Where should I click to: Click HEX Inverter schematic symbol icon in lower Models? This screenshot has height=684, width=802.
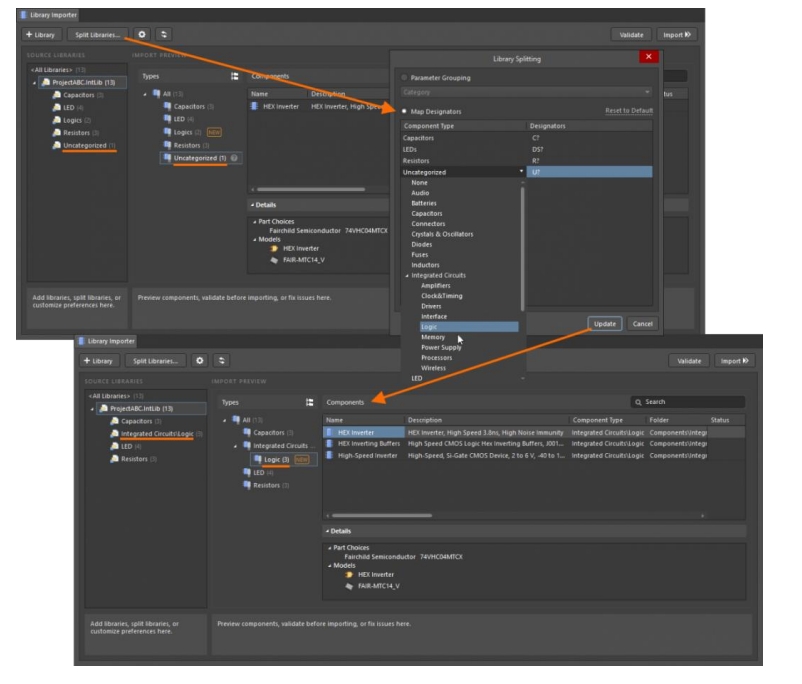(349, 575)
